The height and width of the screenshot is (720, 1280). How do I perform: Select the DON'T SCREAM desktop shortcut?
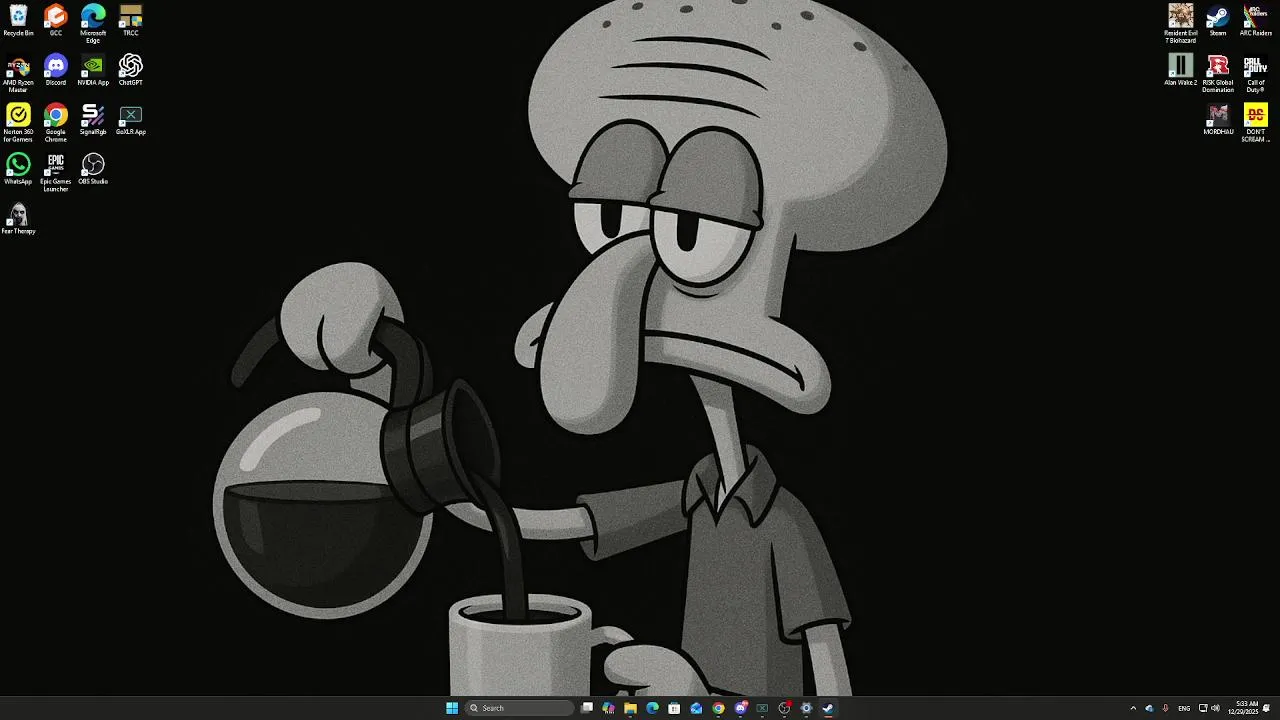(1256, 122)
